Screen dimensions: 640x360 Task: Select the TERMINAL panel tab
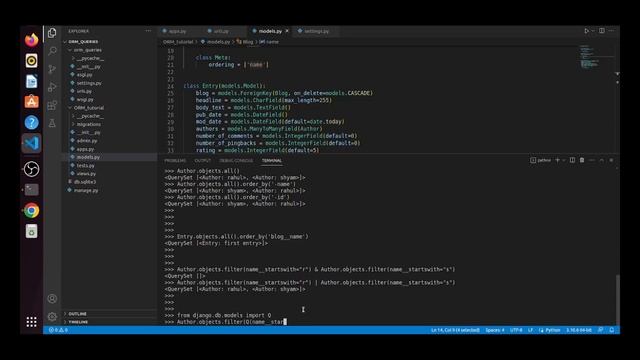pyautogui.click(x=271, y=160)
